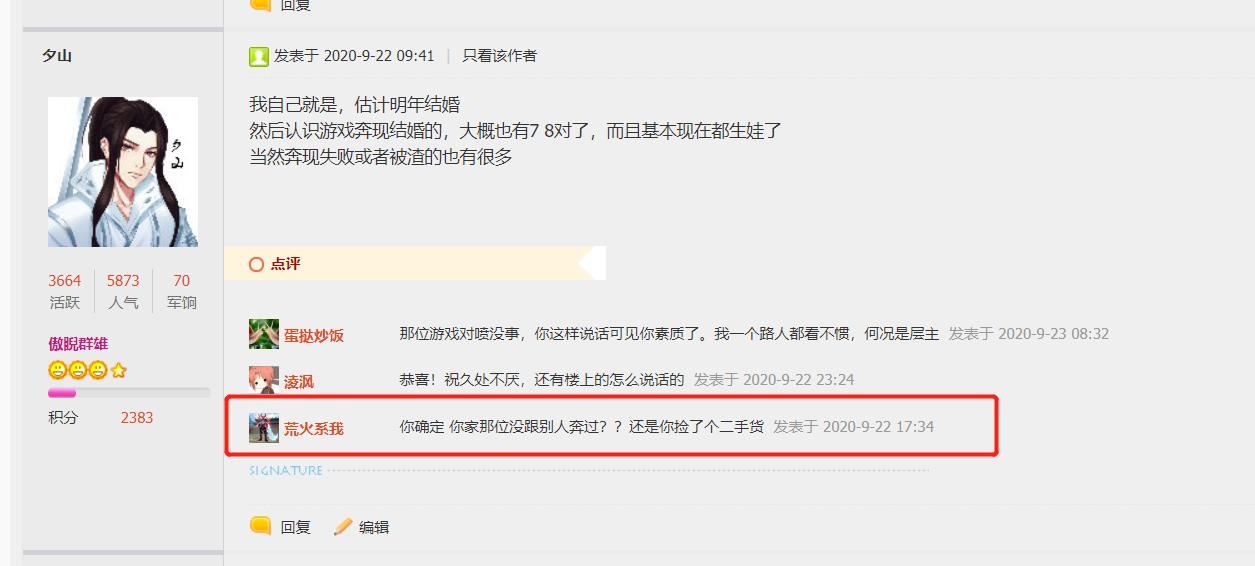Click the reply speech bubble icon near 编辑
Image resolution: width=1255 pixels, height=566 pixels.
coord(260,526)
